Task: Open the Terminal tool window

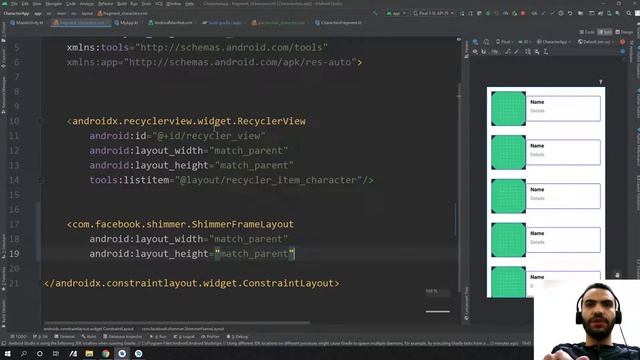Action: pyautogui.click(x=64, y=337)
